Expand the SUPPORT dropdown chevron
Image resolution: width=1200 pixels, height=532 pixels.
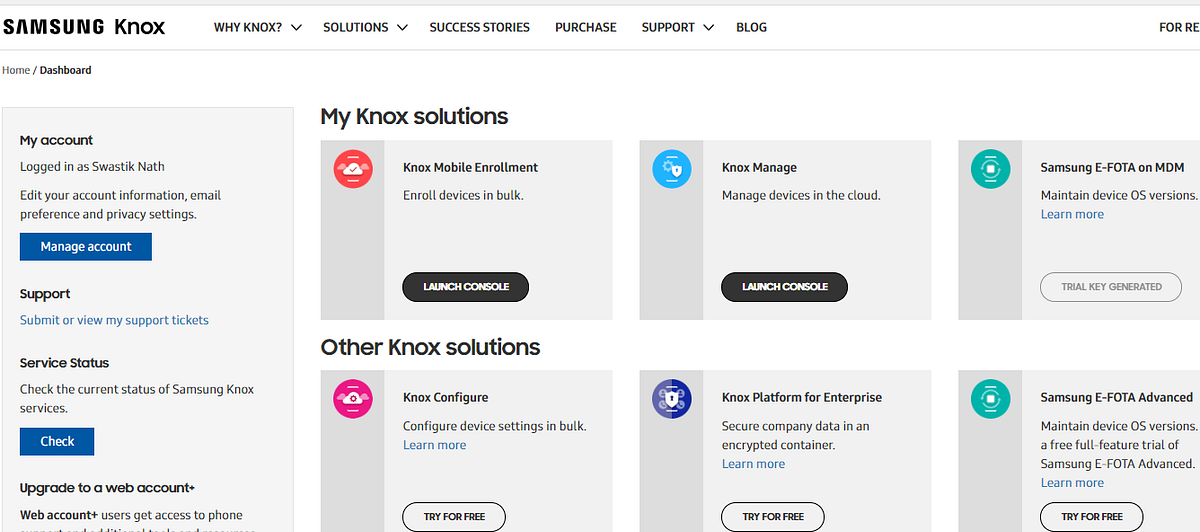708,28
